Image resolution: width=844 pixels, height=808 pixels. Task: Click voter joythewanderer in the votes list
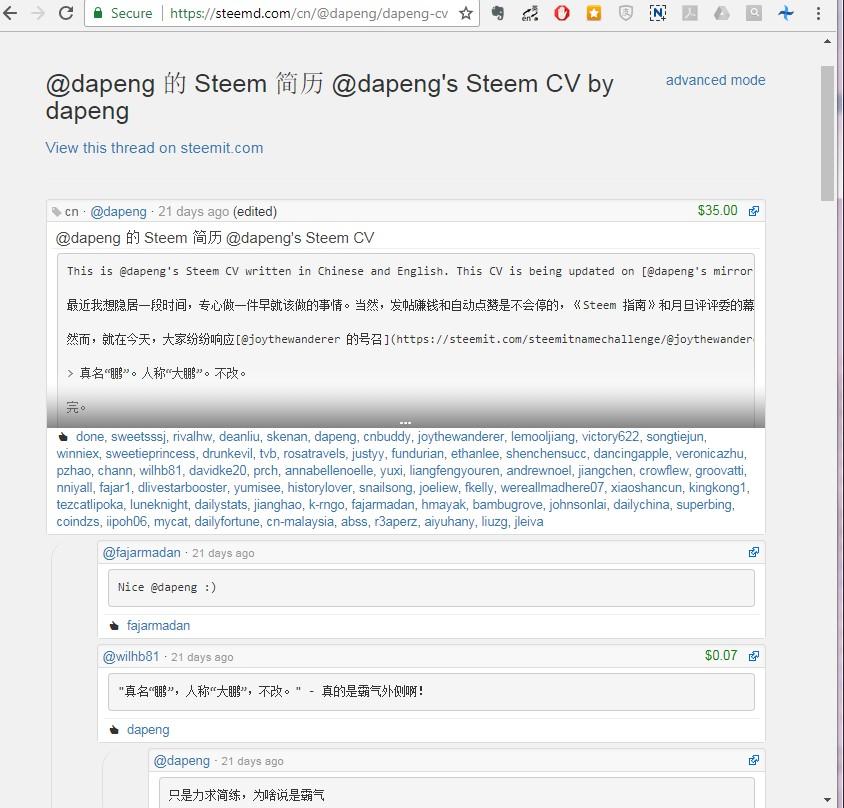click(461, 437)
